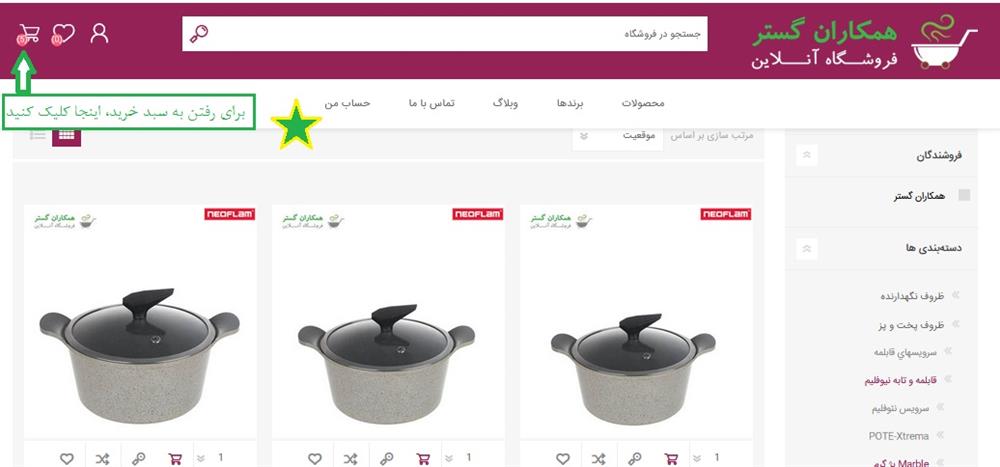Open the برندها menu item

pyautogui.click(x=570, y=103)
